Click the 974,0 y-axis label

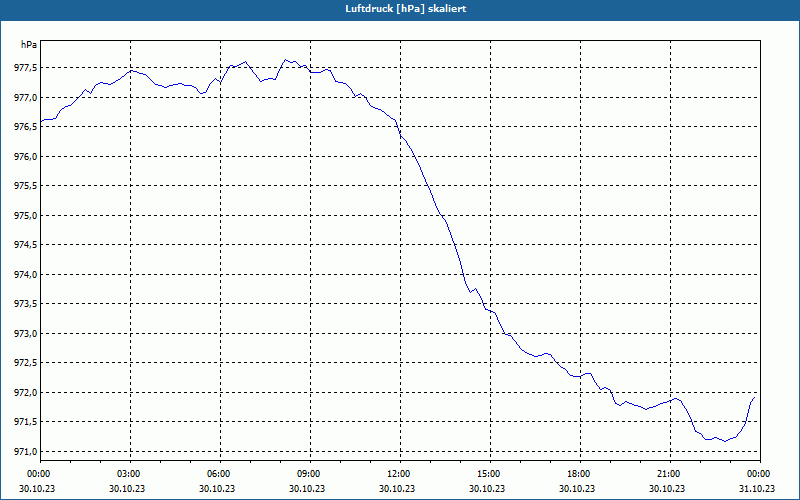coord(26,274)
